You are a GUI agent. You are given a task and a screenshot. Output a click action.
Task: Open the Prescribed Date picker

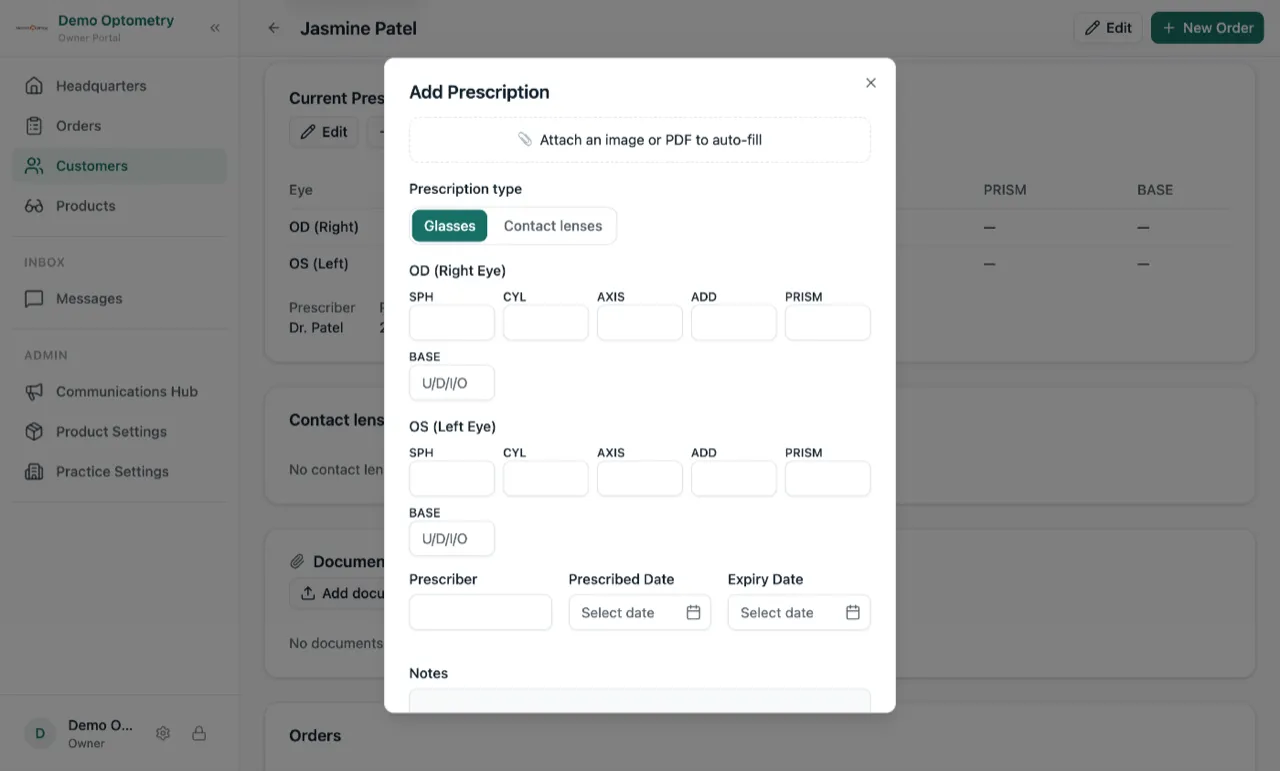pos(640,613)
